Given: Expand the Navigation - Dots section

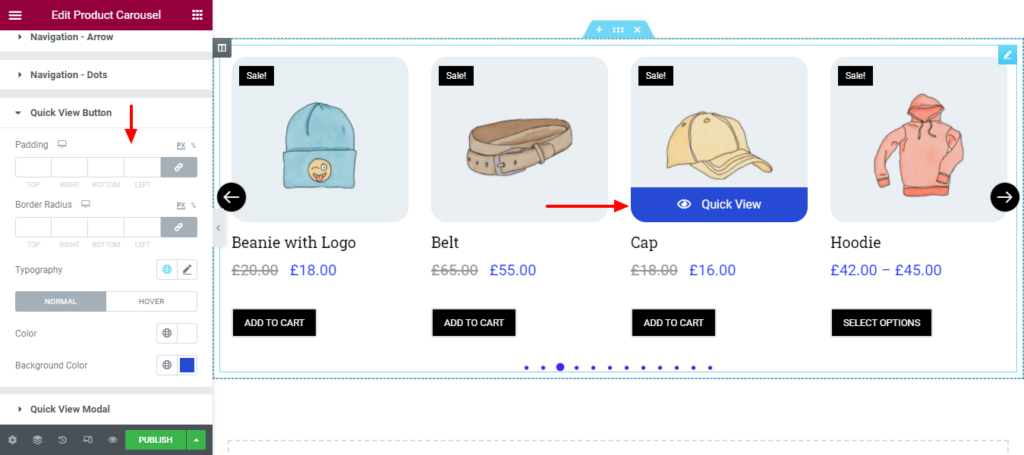Looking at the screenshot, I should coord(68,75).
